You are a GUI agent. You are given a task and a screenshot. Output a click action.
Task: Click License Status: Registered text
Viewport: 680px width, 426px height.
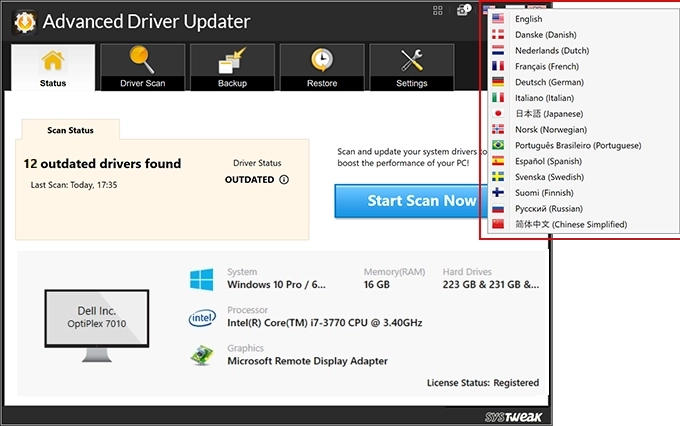[x=483, y=383]
